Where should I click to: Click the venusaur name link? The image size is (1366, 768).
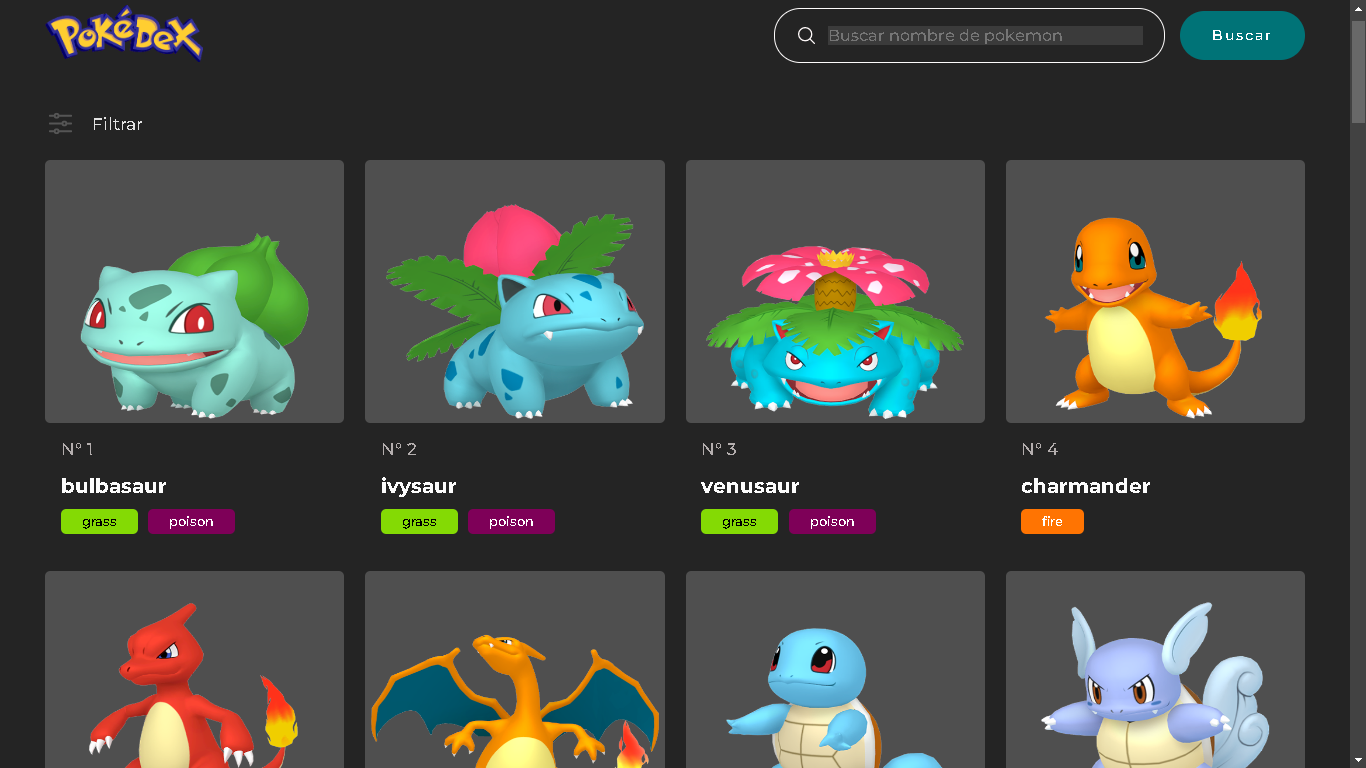749,486
